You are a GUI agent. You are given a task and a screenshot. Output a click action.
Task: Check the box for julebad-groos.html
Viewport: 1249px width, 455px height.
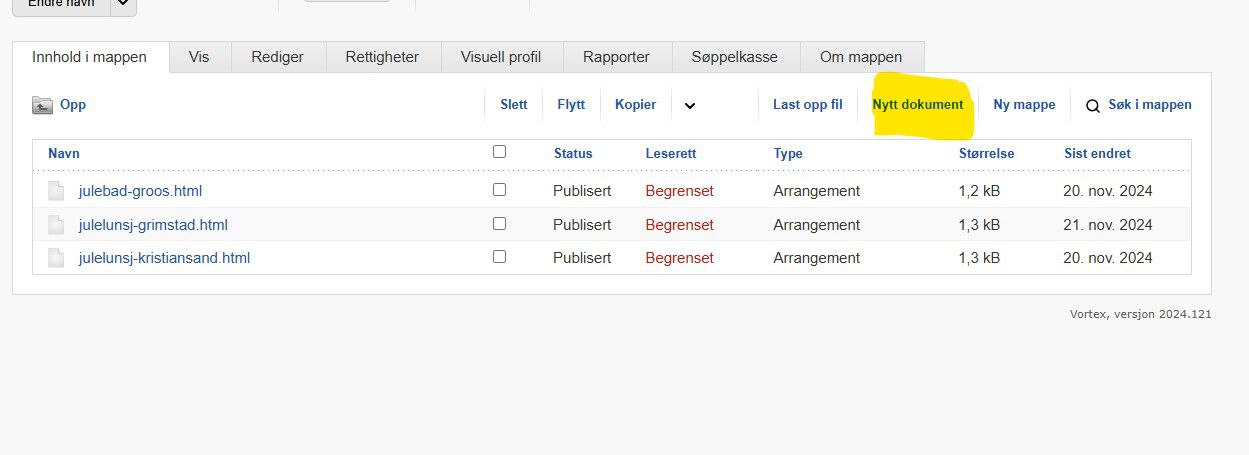500,189
